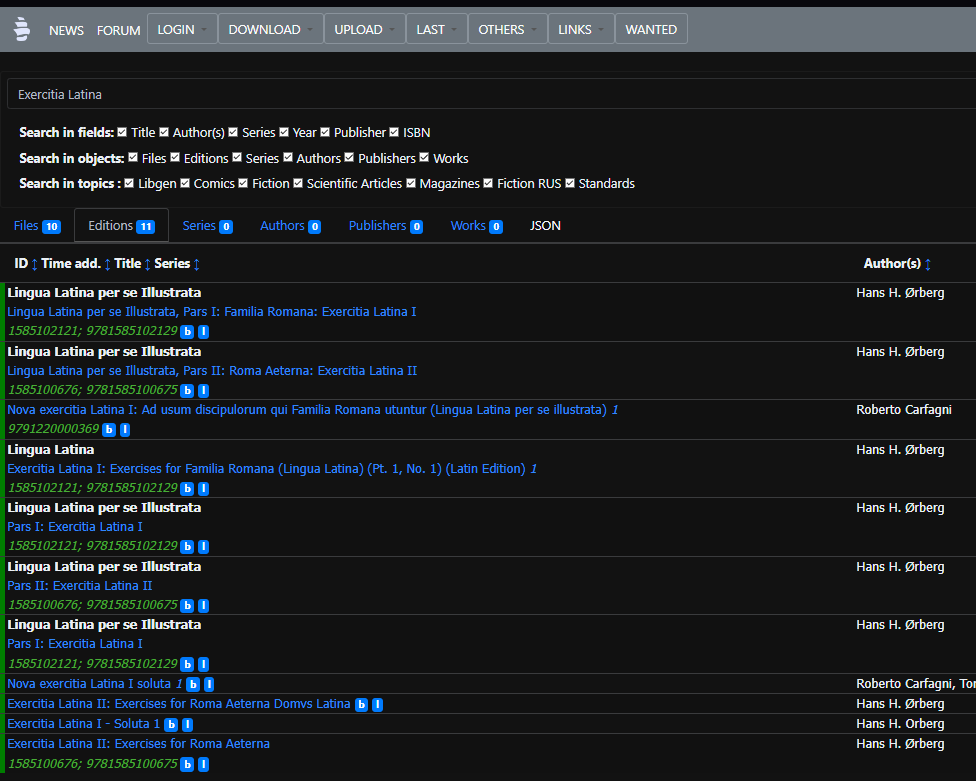The height and width of the screenshot is (781, 976).
Task: Click 'b' badge for Nova exercitia Latina I soluta
Action: pyautogui.click(x=194, y=685)
